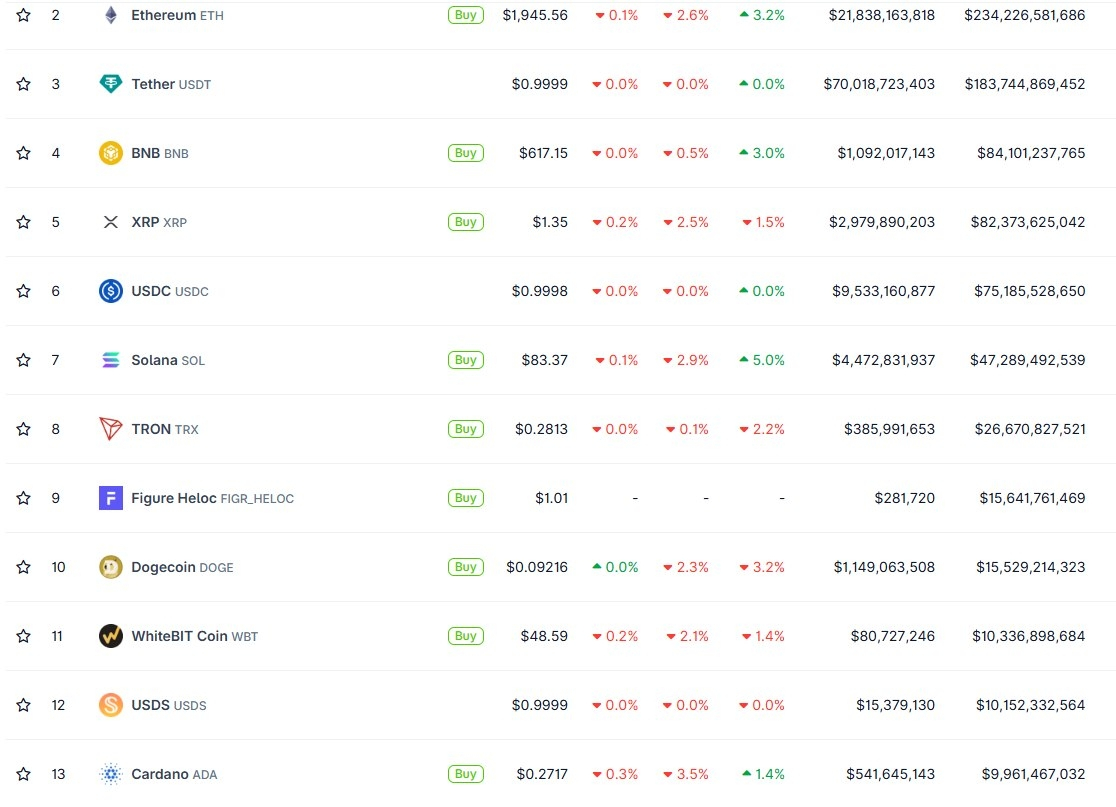Click Buy button for WhiteBIT Coin
This screenshot has height=807, width=1116.
click(465, 636)
